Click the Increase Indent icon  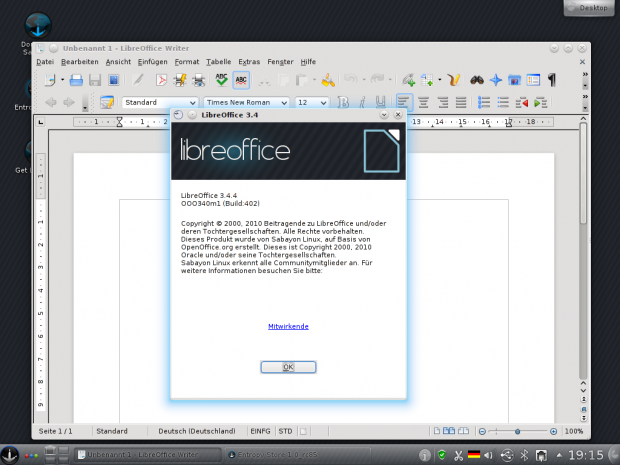(541, 103)
